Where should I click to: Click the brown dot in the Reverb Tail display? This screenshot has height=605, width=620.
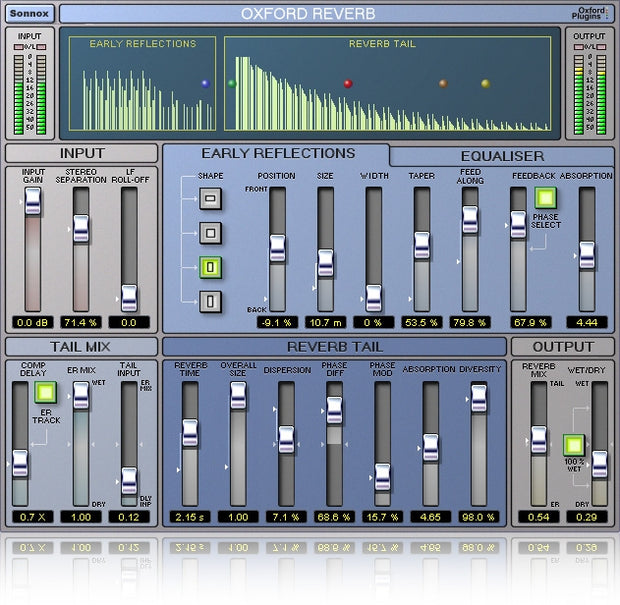coord(443,83)
